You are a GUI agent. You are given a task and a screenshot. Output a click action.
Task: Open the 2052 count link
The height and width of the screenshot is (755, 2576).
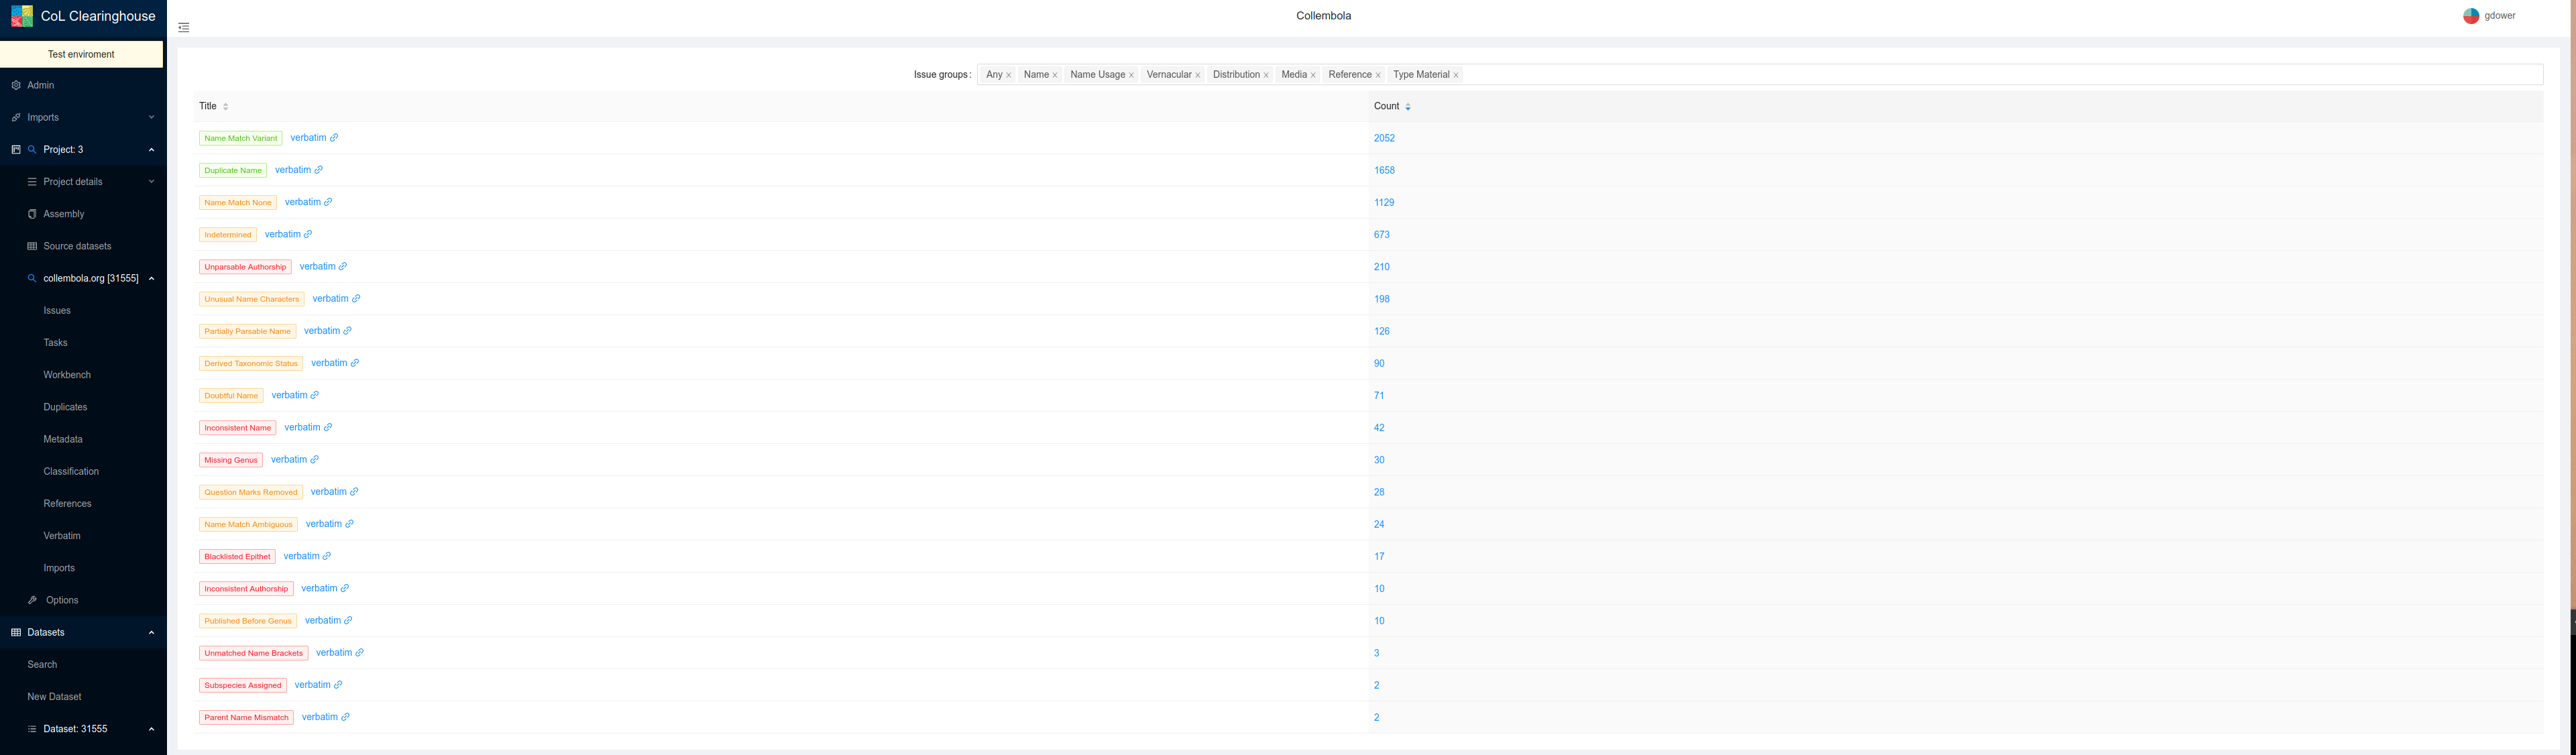click(x=1384, y=138)
